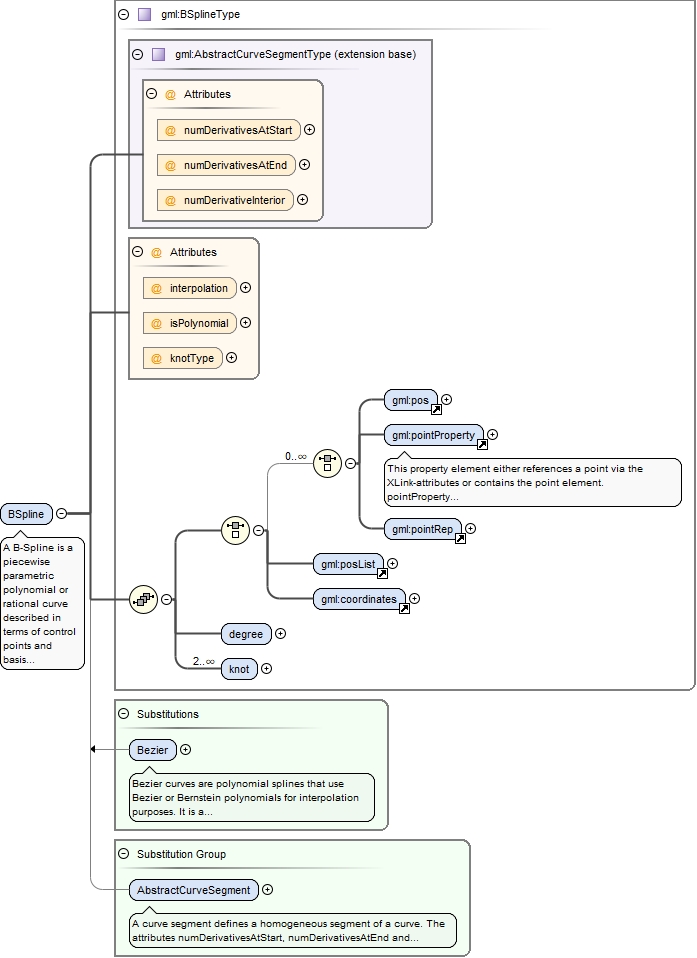
Task: Collapse the Substitutions section
Action: click(123, 714)
